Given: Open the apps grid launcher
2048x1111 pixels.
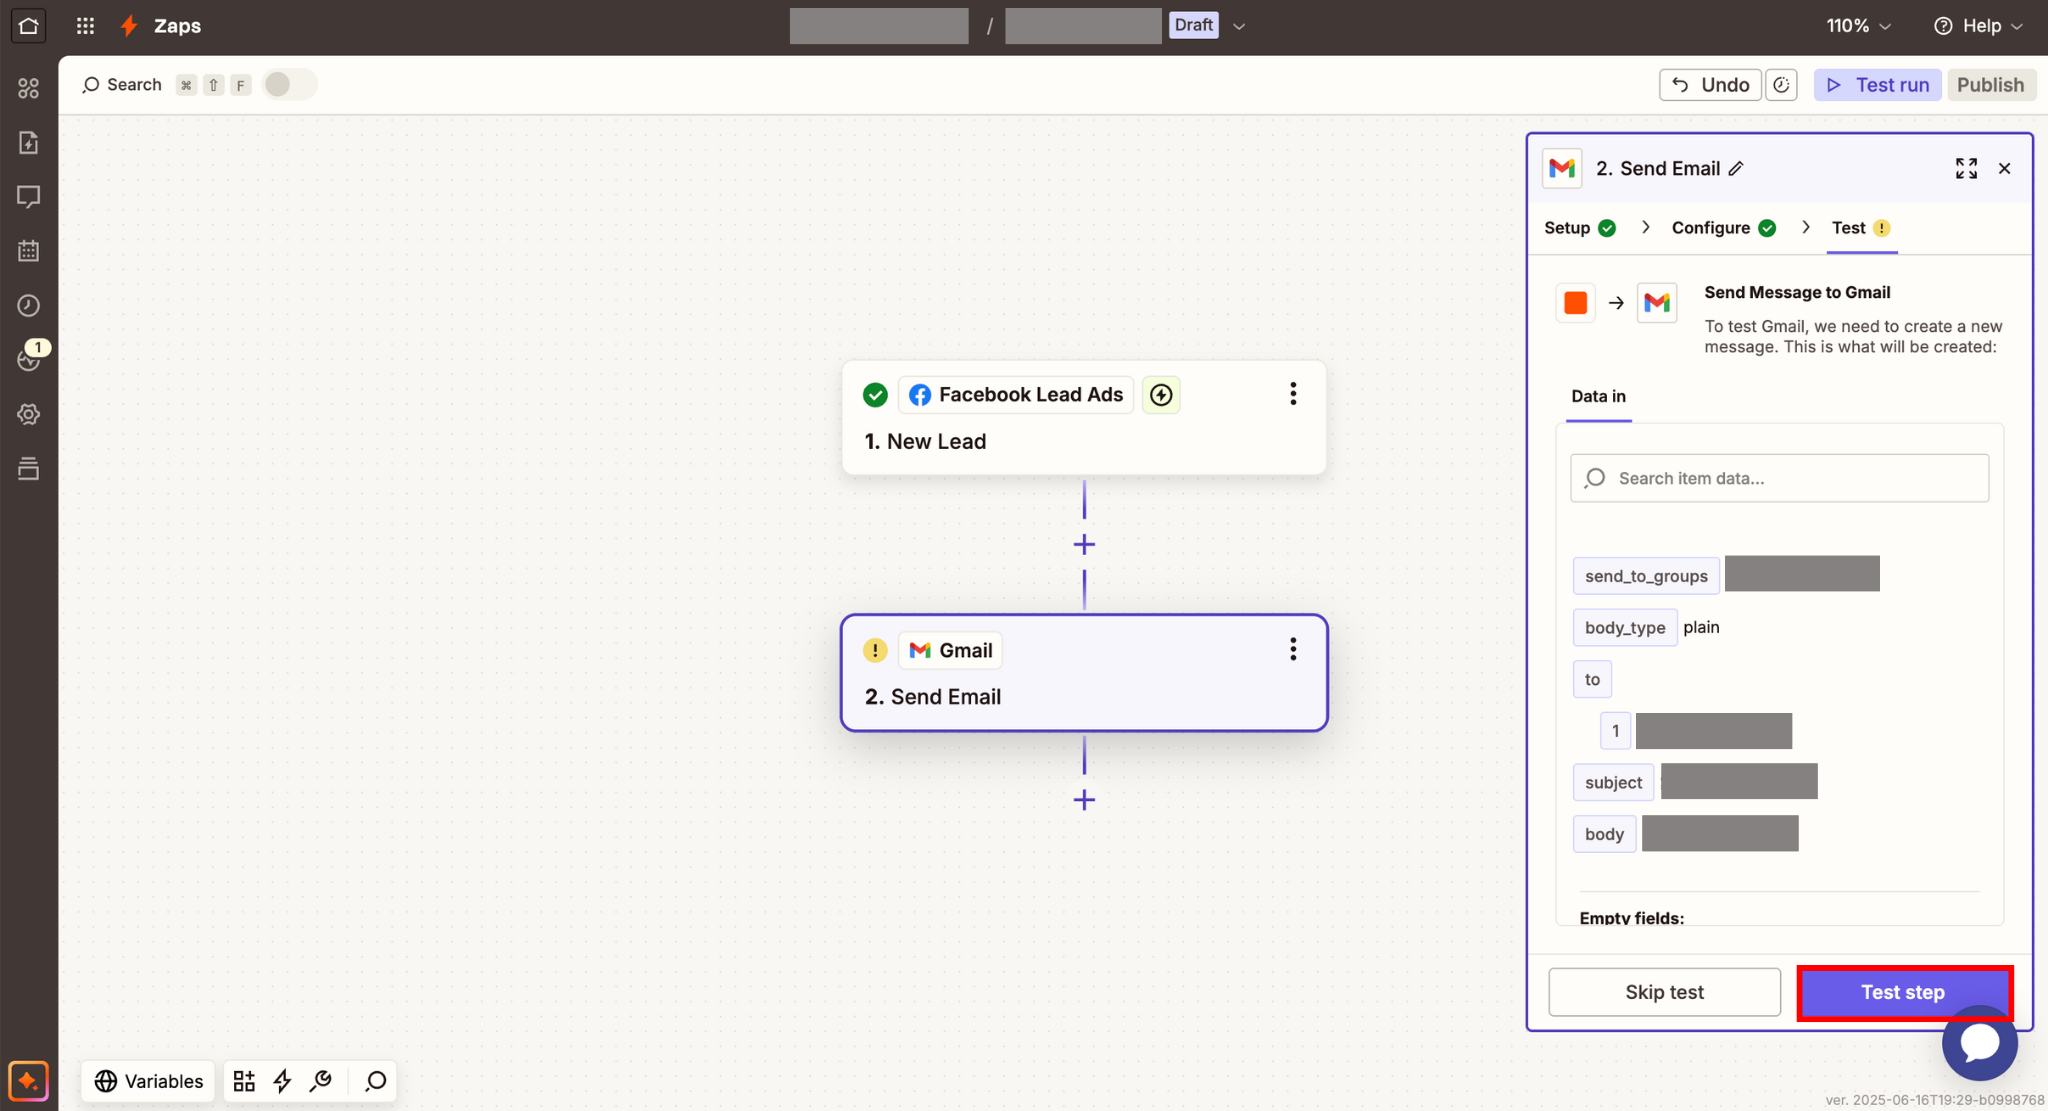Looking at the screenshot, I should tap(86, 26).
